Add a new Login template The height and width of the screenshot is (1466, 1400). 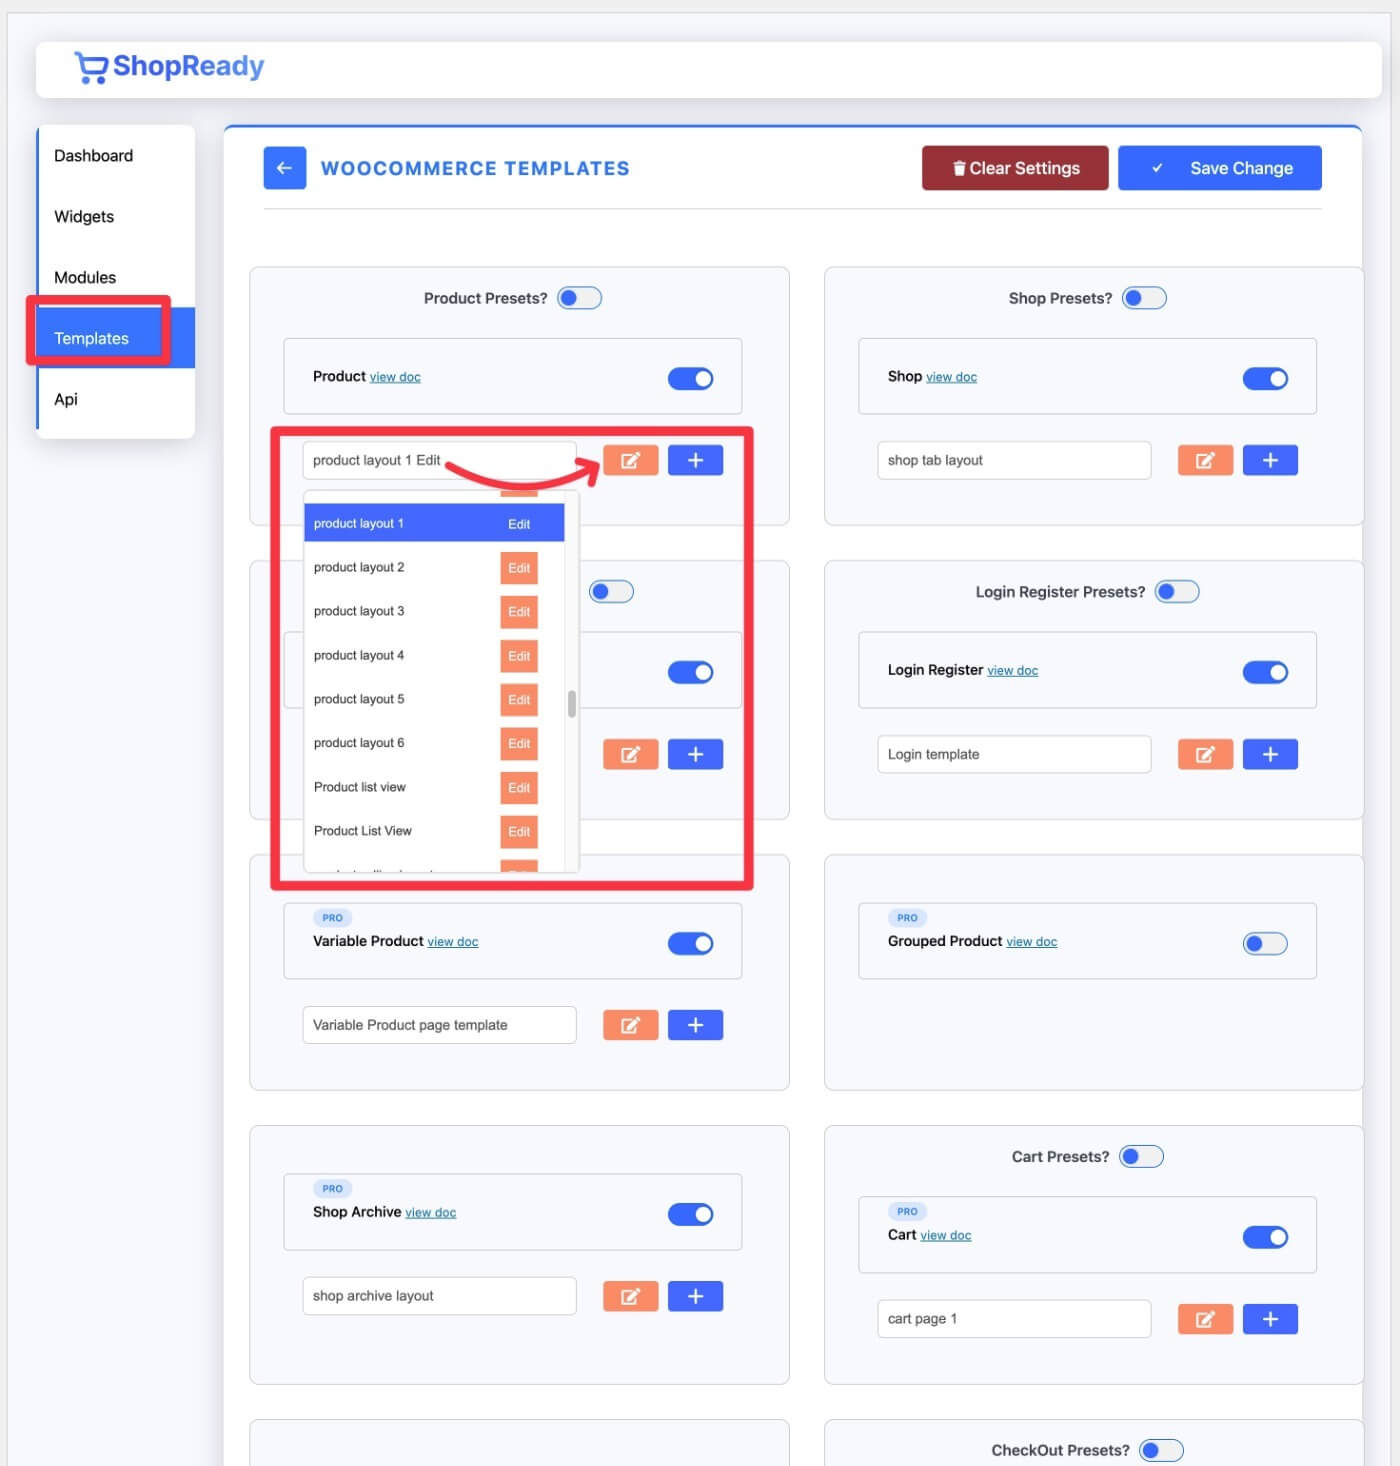point(1270,754)
